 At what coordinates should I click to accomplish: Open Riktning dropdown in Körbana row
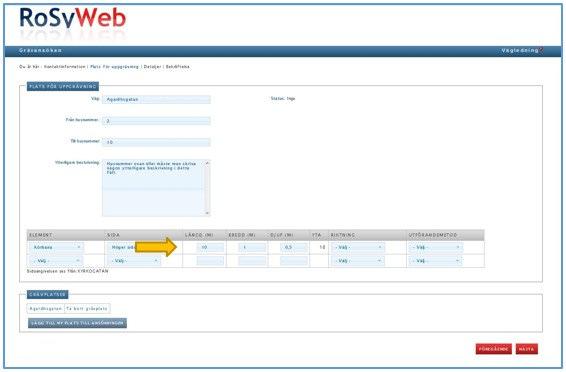[x=358, y=248]
